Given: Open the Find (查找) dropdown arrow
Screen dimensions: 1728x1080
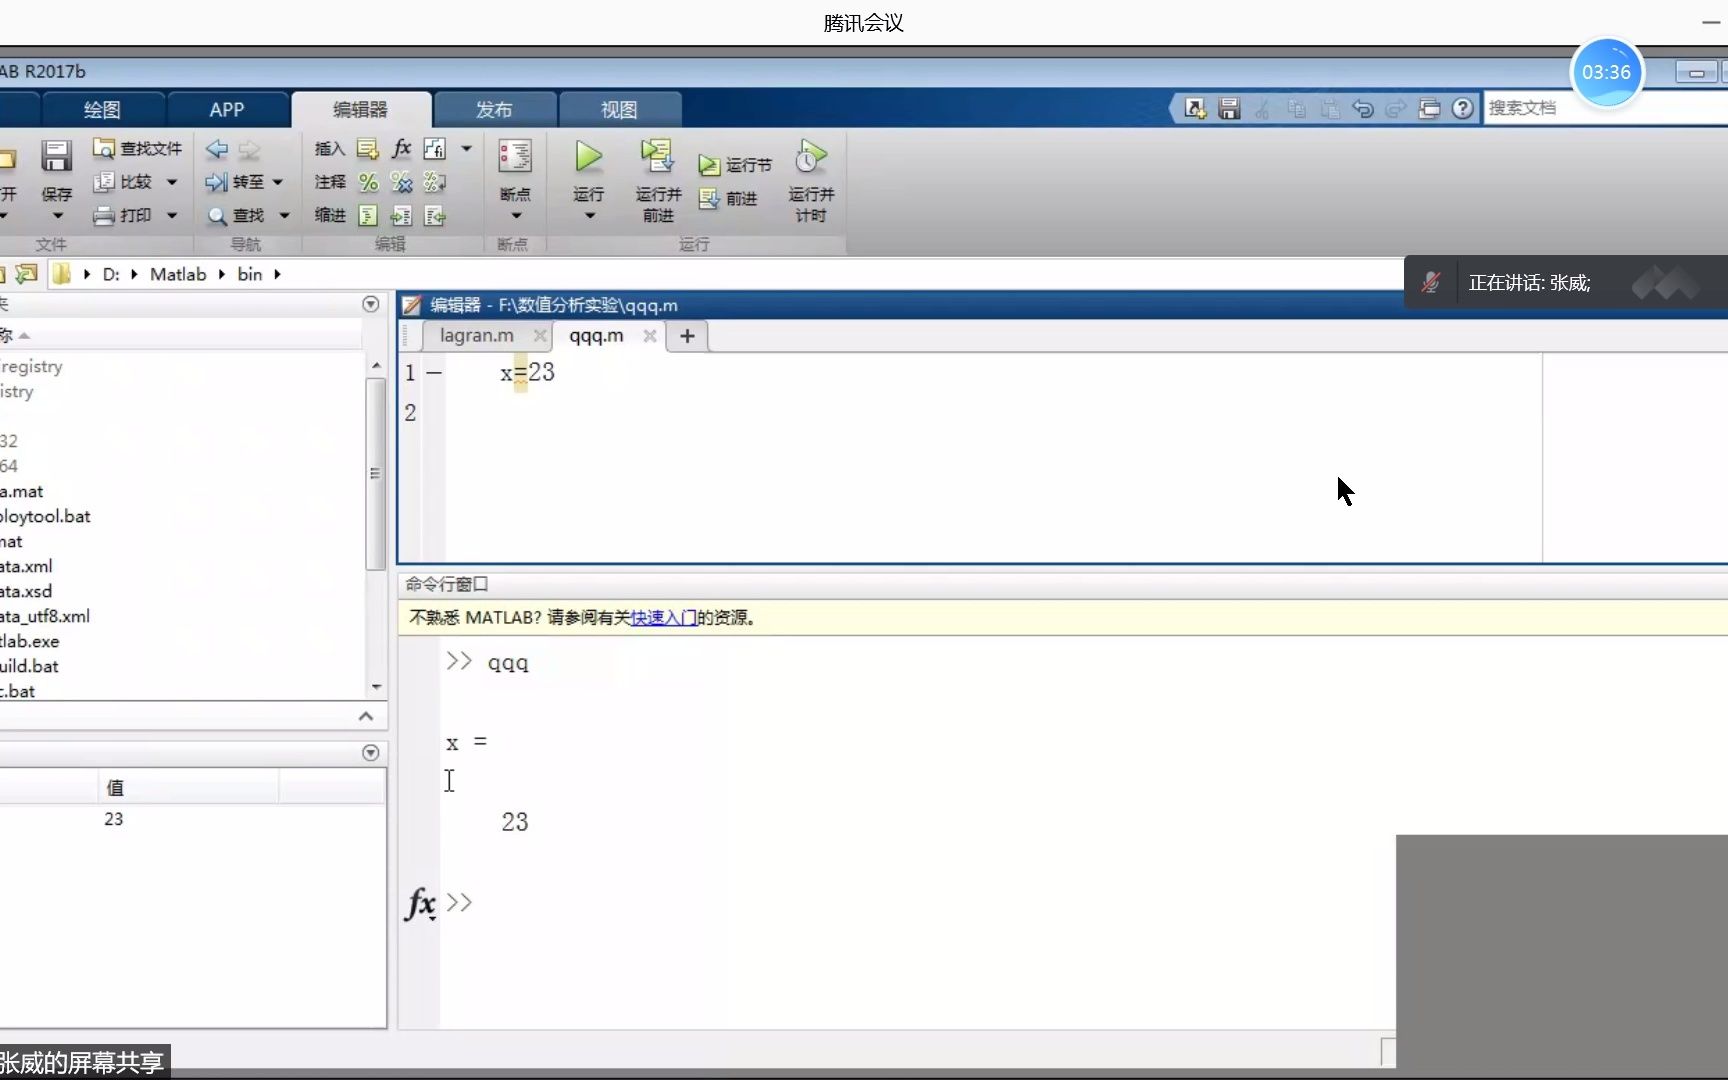Looking at the screenshot, I should (284, 215).
